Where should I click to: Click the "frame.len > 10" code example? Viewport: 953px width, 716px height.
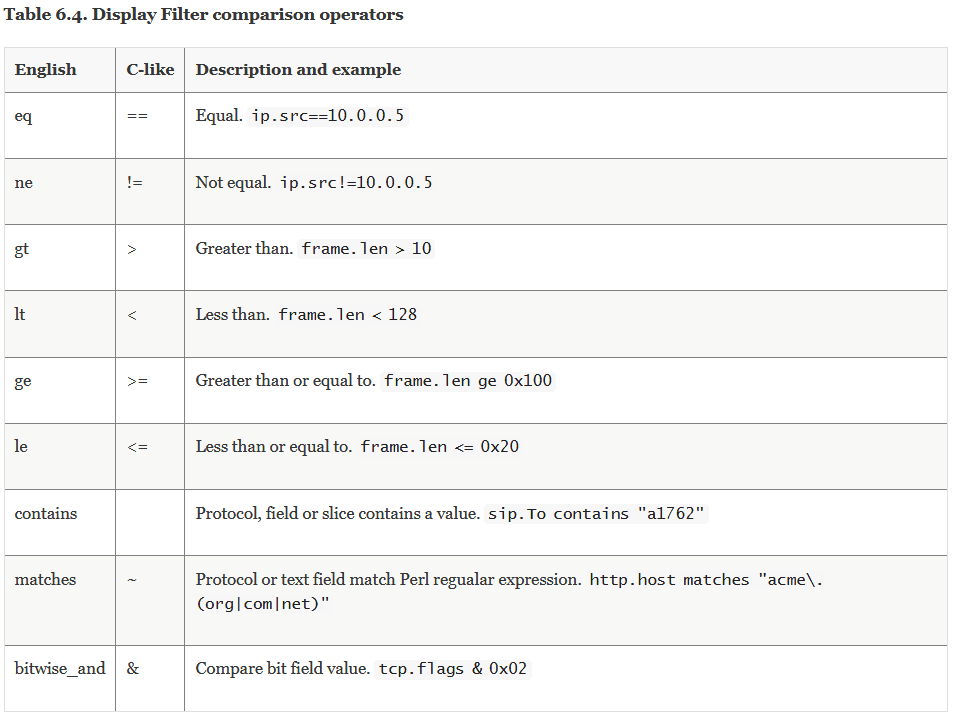pyautogui.click(x=367, y=249)
